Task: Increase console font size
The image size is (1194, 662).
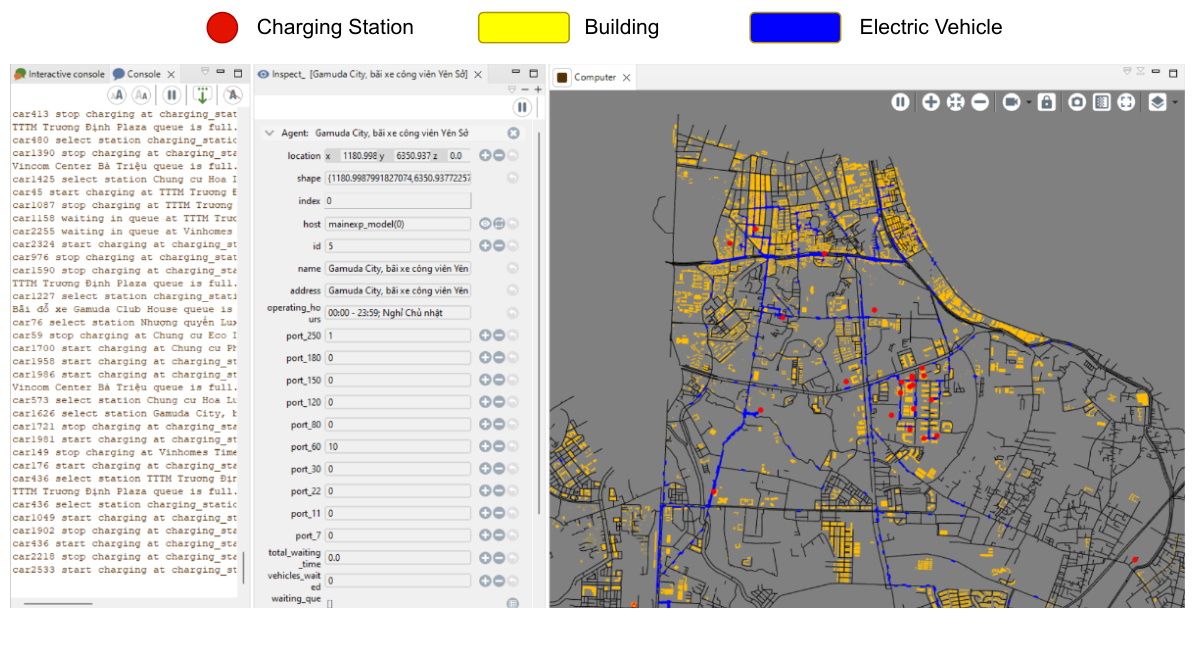Action: tap(117, 95)
